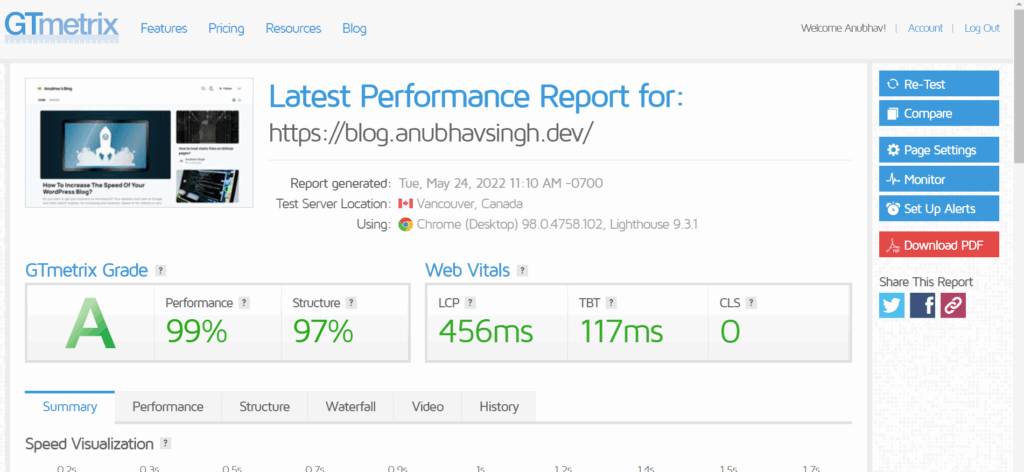Click the Canada flag icon
1024x472 pixels.
pyautogui.click(x=406, y=204)
